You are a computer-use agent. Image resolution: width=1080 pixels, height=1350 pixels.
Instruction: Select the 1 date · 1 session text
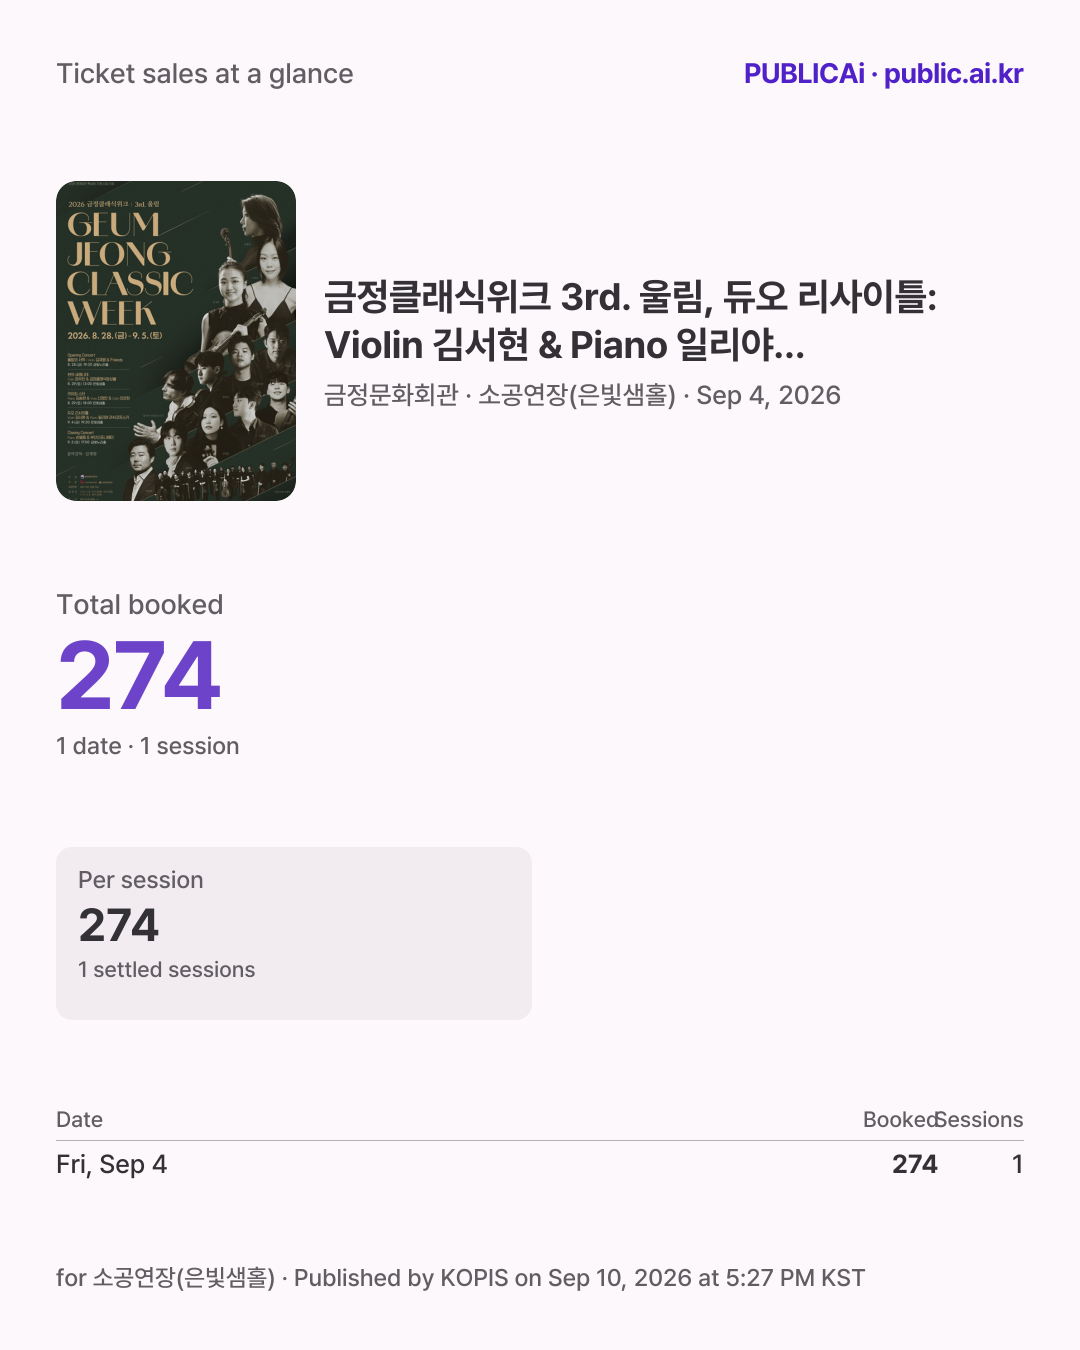148,746
